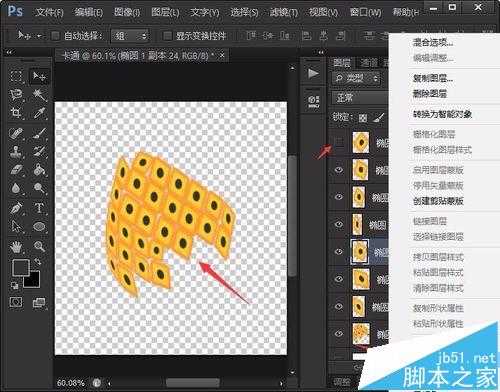The width and height of the screenshot is (500, 392).
Task: Select the Hand tool
Action: 16,247
